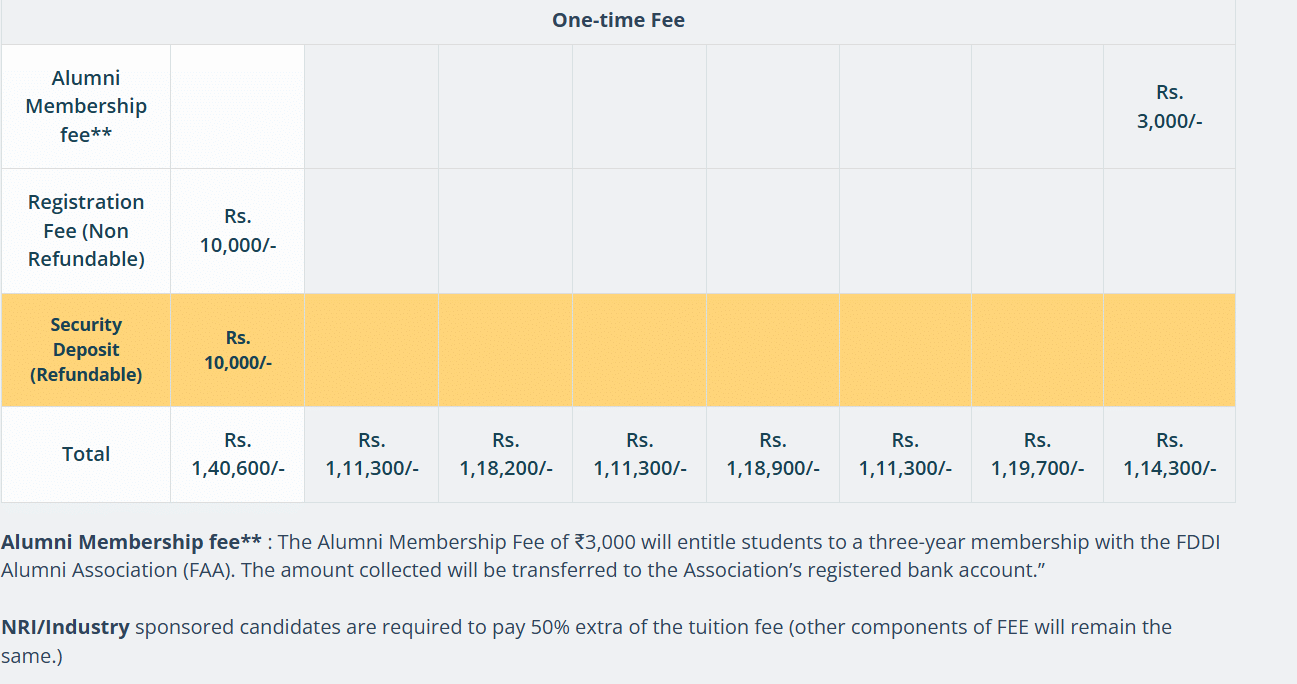Click the highlighted Security Deposit (Refundable) label
This screenshot has width=1297, height=684.
(x=86, y=350)
